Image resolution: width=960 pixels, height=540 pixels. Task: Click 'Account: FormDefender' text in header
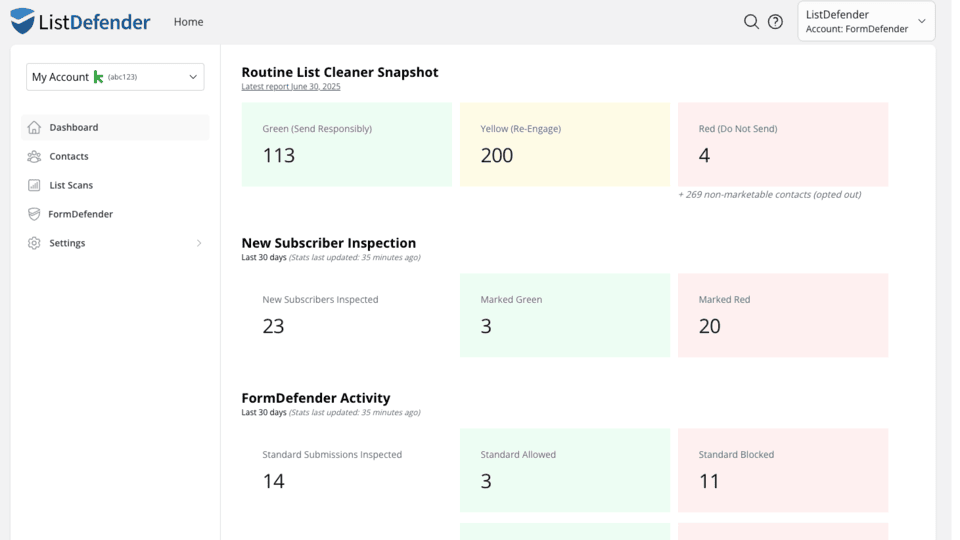click(857, 29)
